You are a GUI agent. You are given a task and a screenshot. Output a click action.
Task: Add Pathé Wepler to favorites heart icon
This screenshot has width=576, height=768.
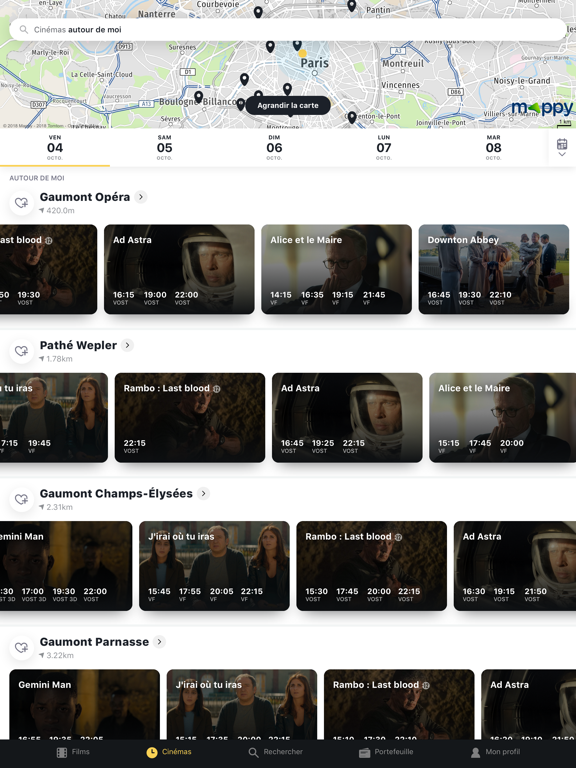click(x=22, y=351)
